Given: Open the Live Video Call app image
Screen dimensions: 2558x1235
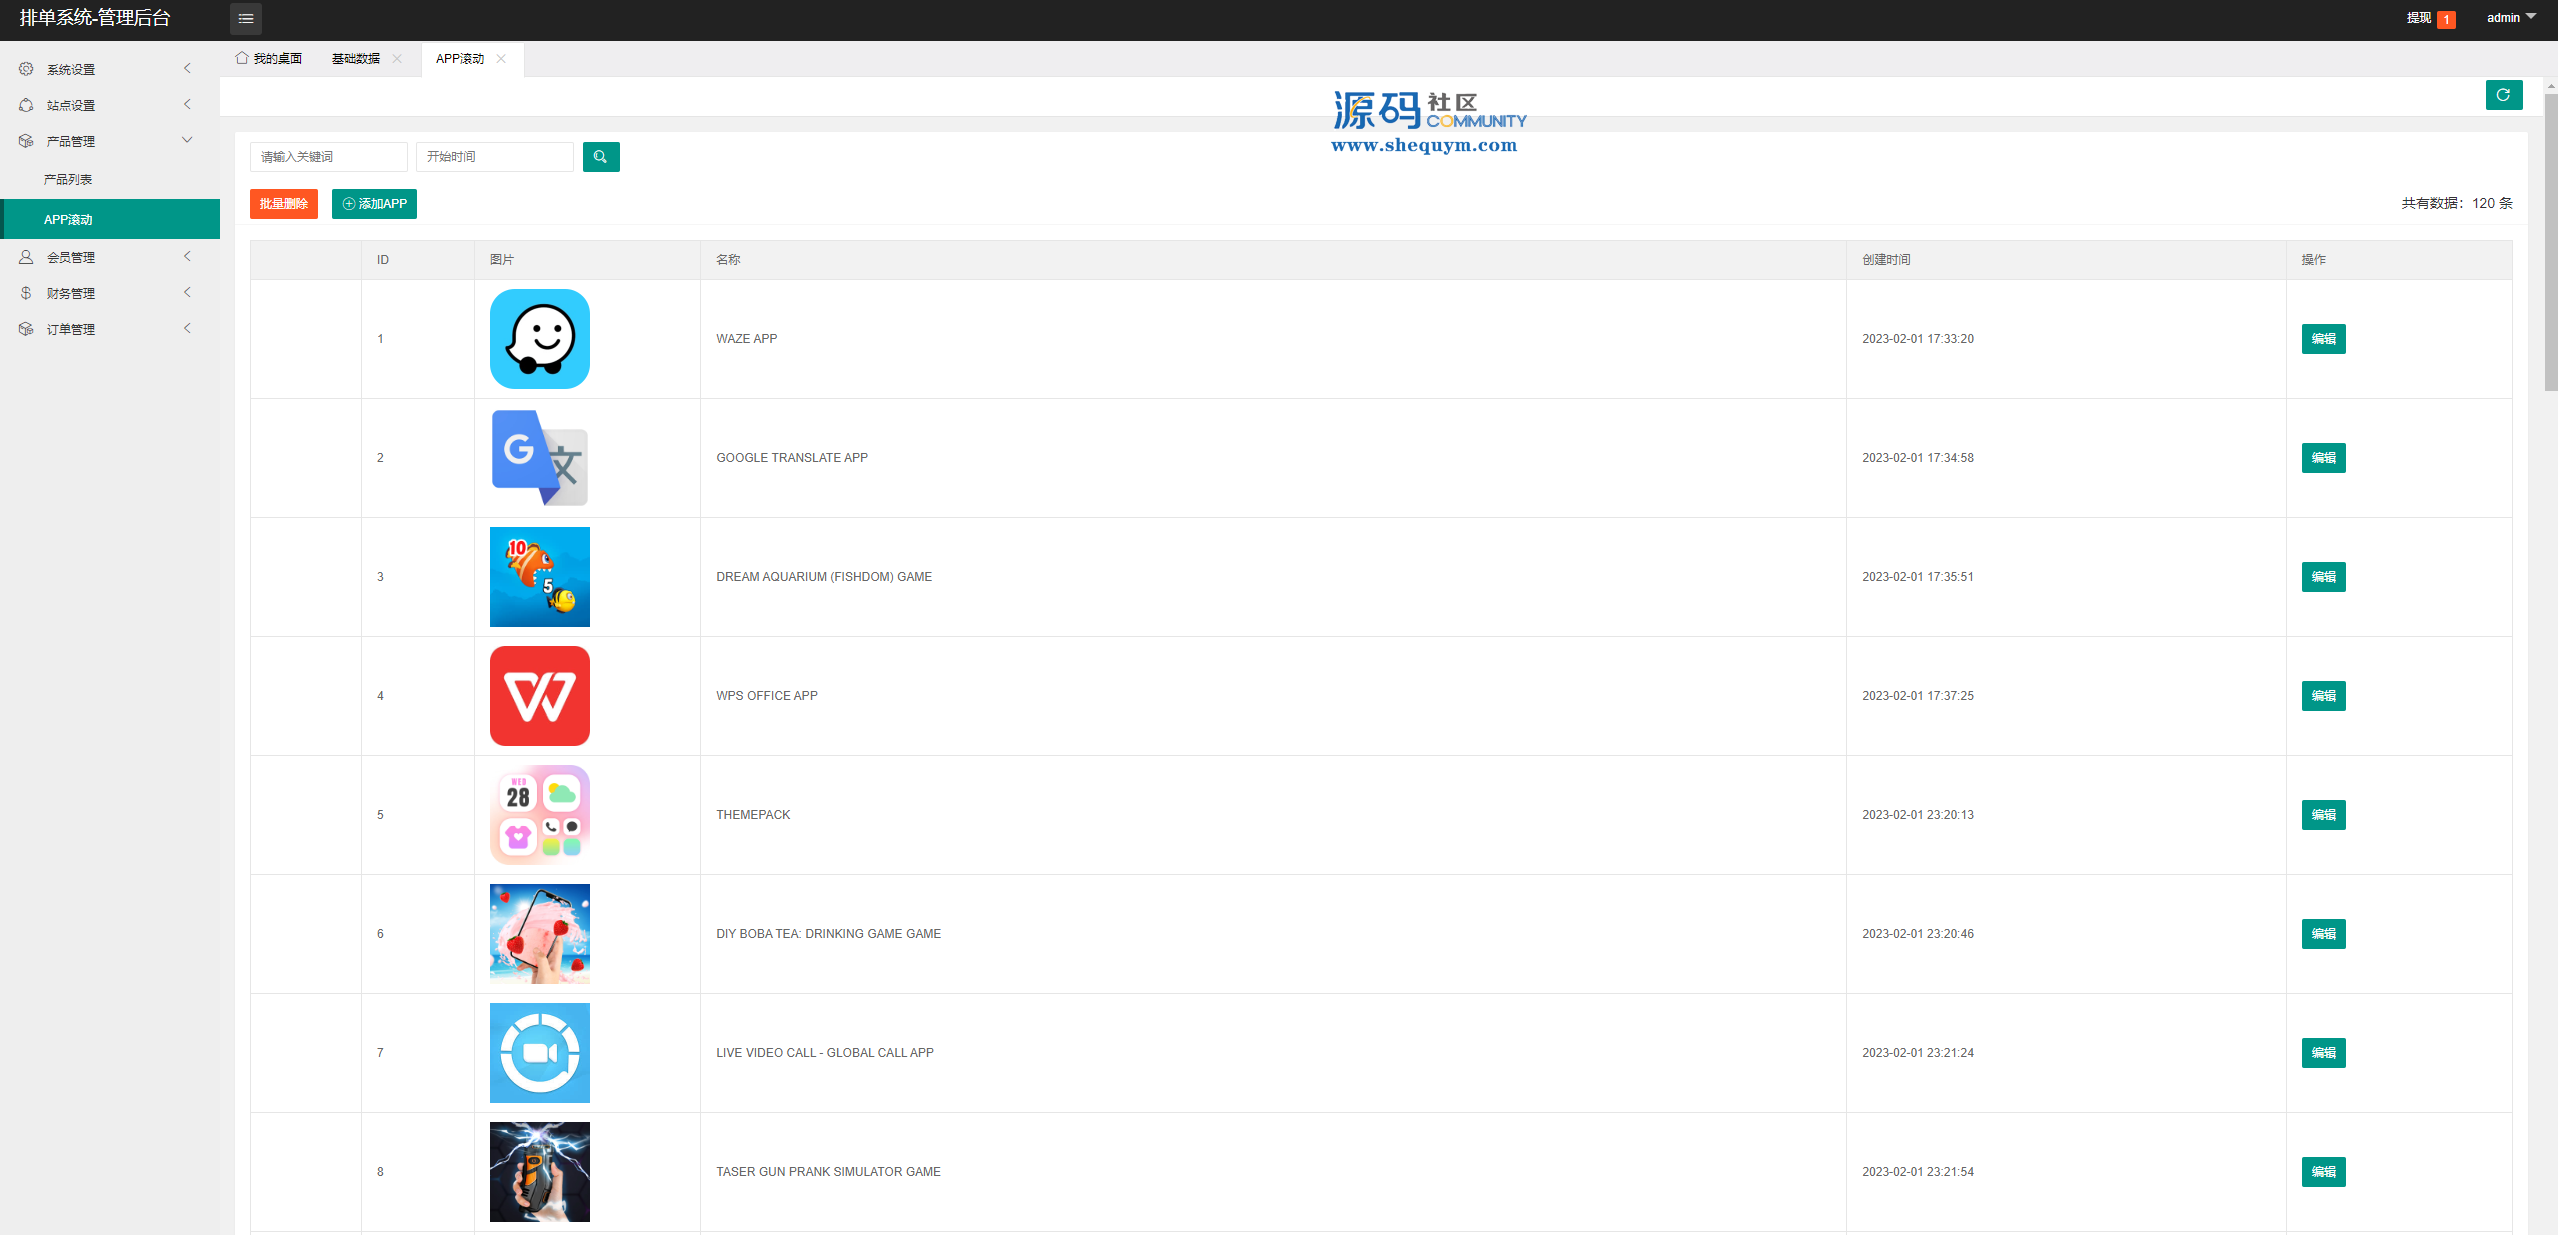Looking at the screenshot, I should (x=540, y=1053).
